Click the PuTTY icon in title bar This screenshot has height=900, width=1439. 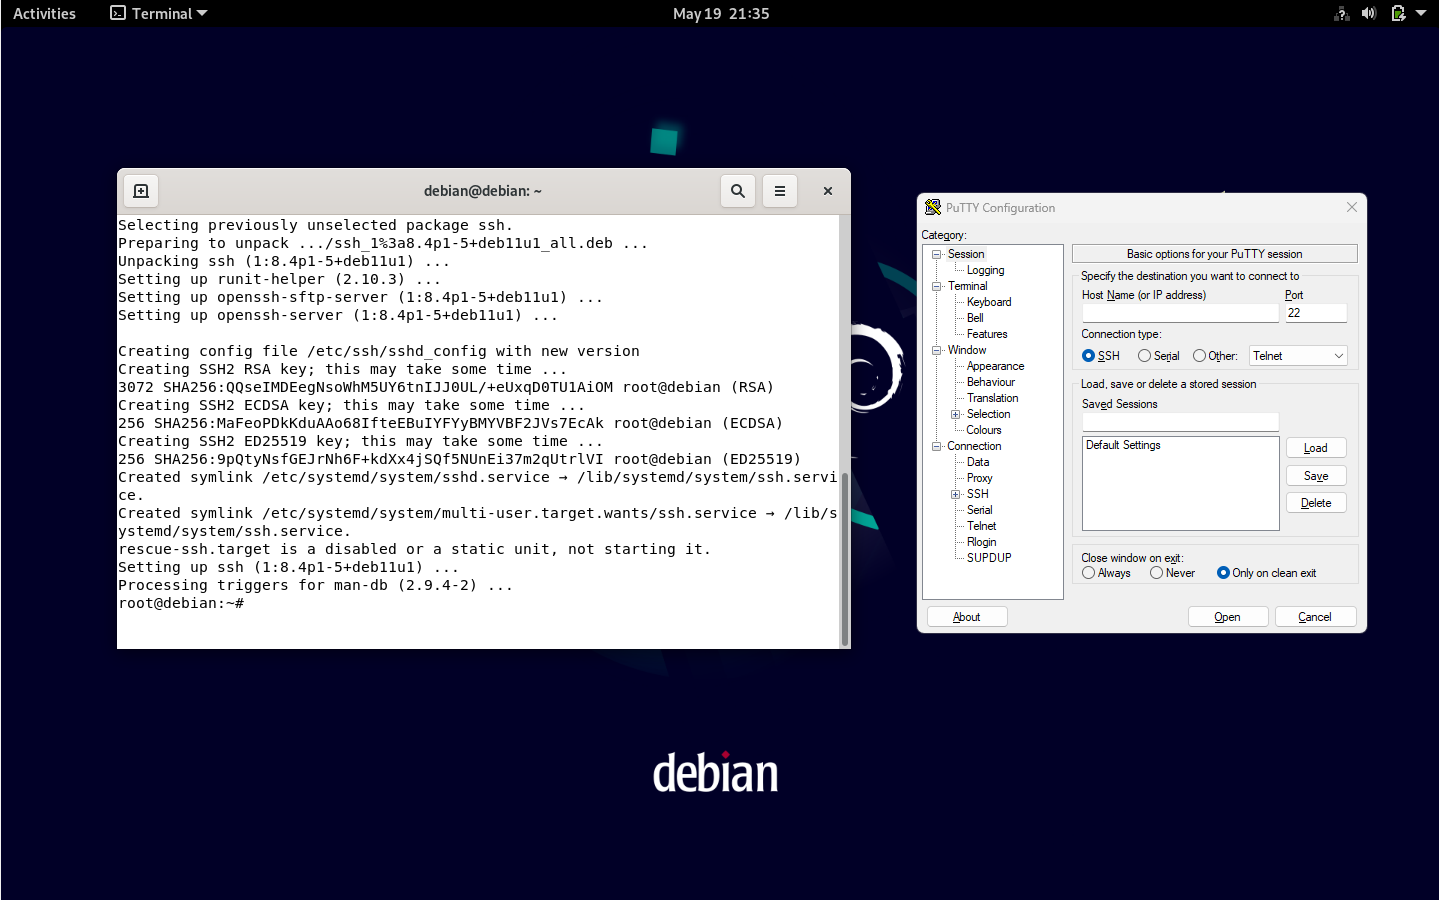click(933, 207)
